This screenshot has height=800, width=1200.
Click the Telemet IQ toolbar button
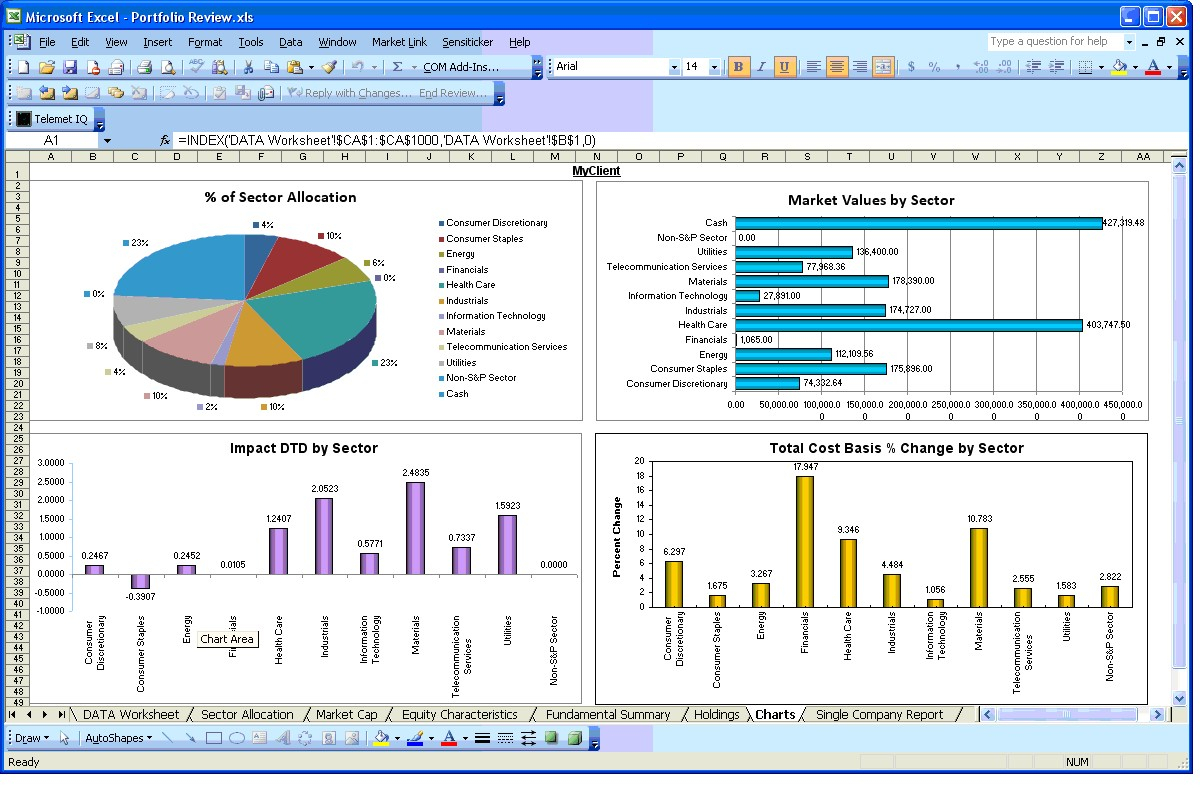(55, 118)
